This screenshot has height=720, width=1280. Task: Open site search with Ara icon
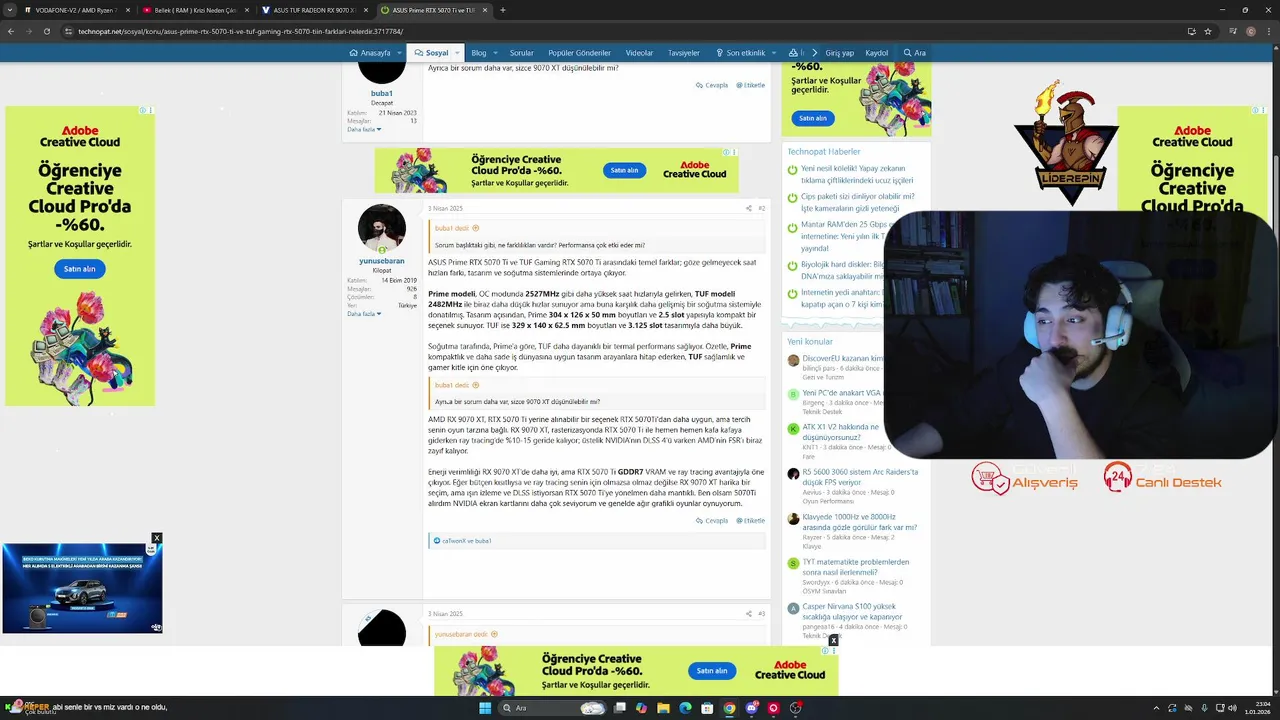915,53
